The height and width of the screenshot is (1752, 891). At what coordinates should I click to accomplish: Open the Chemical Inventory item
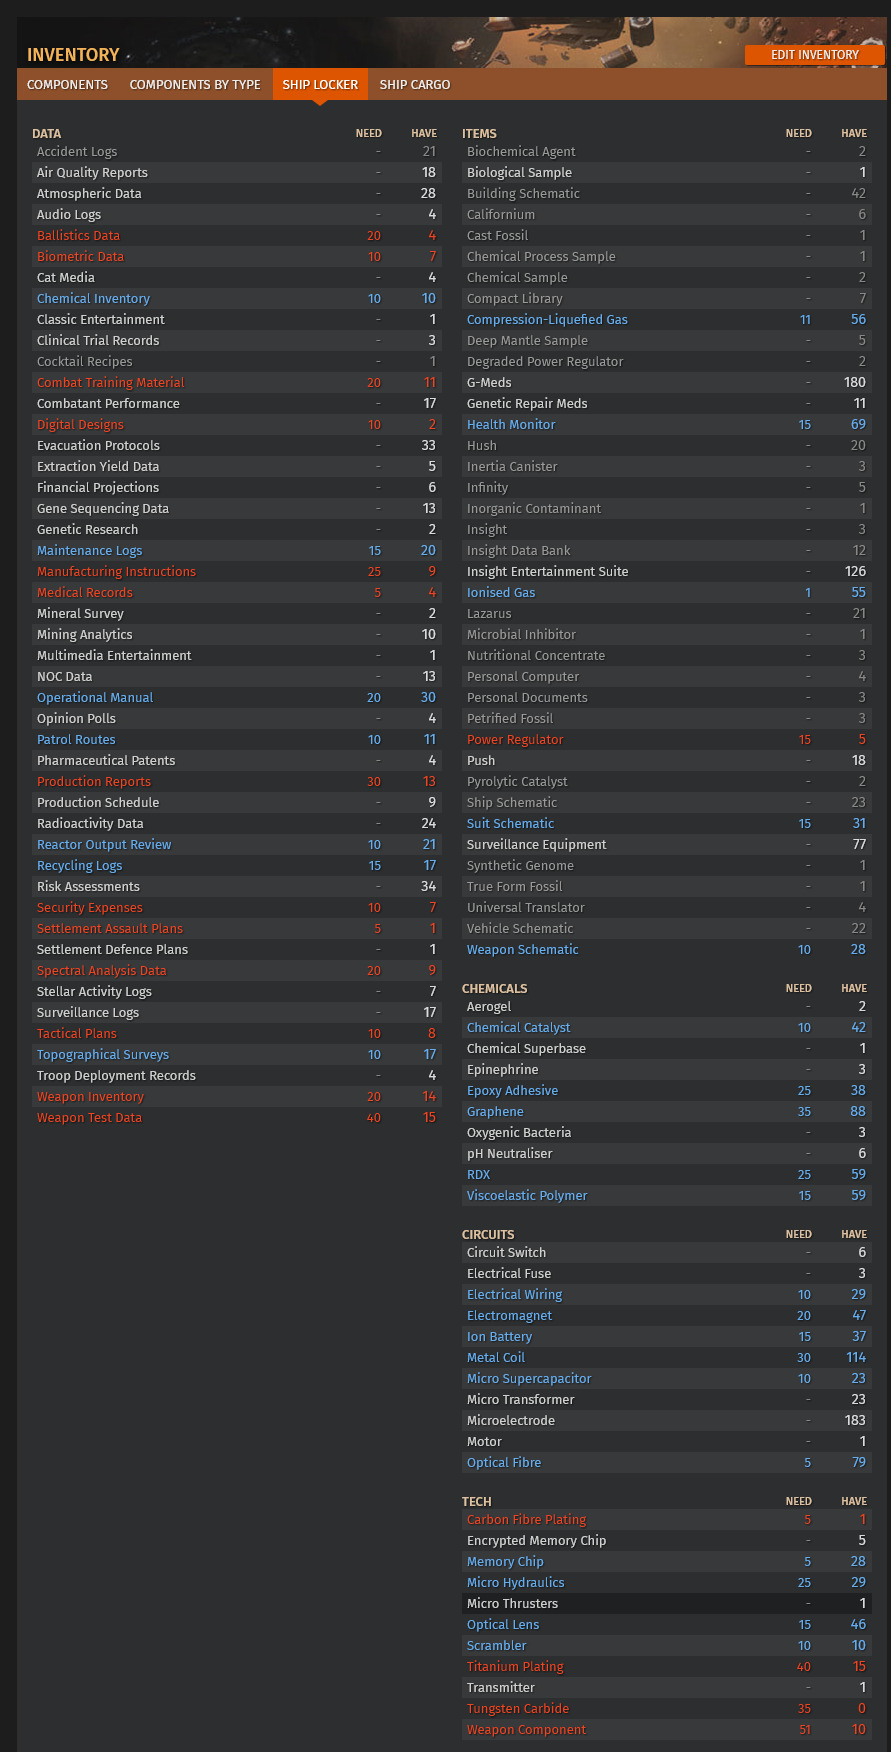coord(93,299)
